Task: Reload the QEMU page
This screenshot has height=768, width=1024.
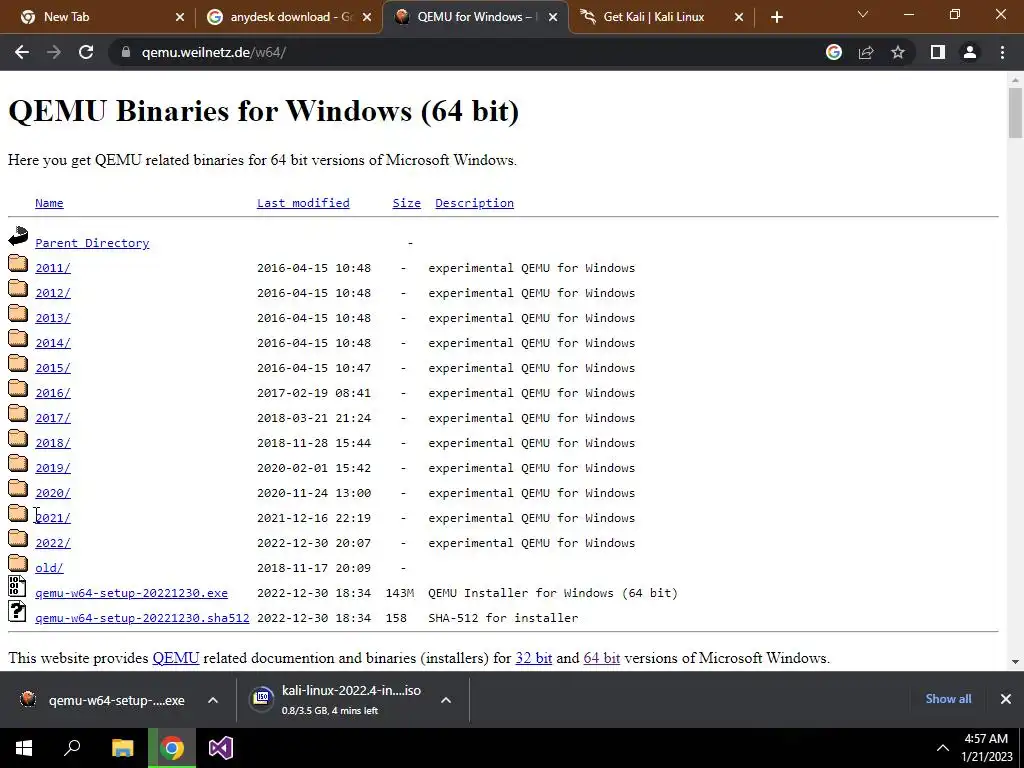Action: (x=86, y=52)
